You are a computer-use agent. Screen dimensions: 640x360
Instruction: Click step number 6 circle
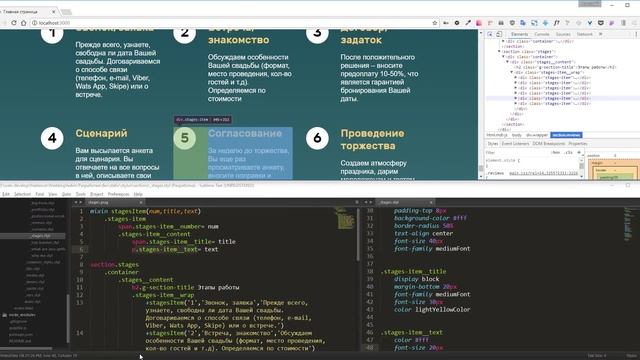tap(317, 138)
